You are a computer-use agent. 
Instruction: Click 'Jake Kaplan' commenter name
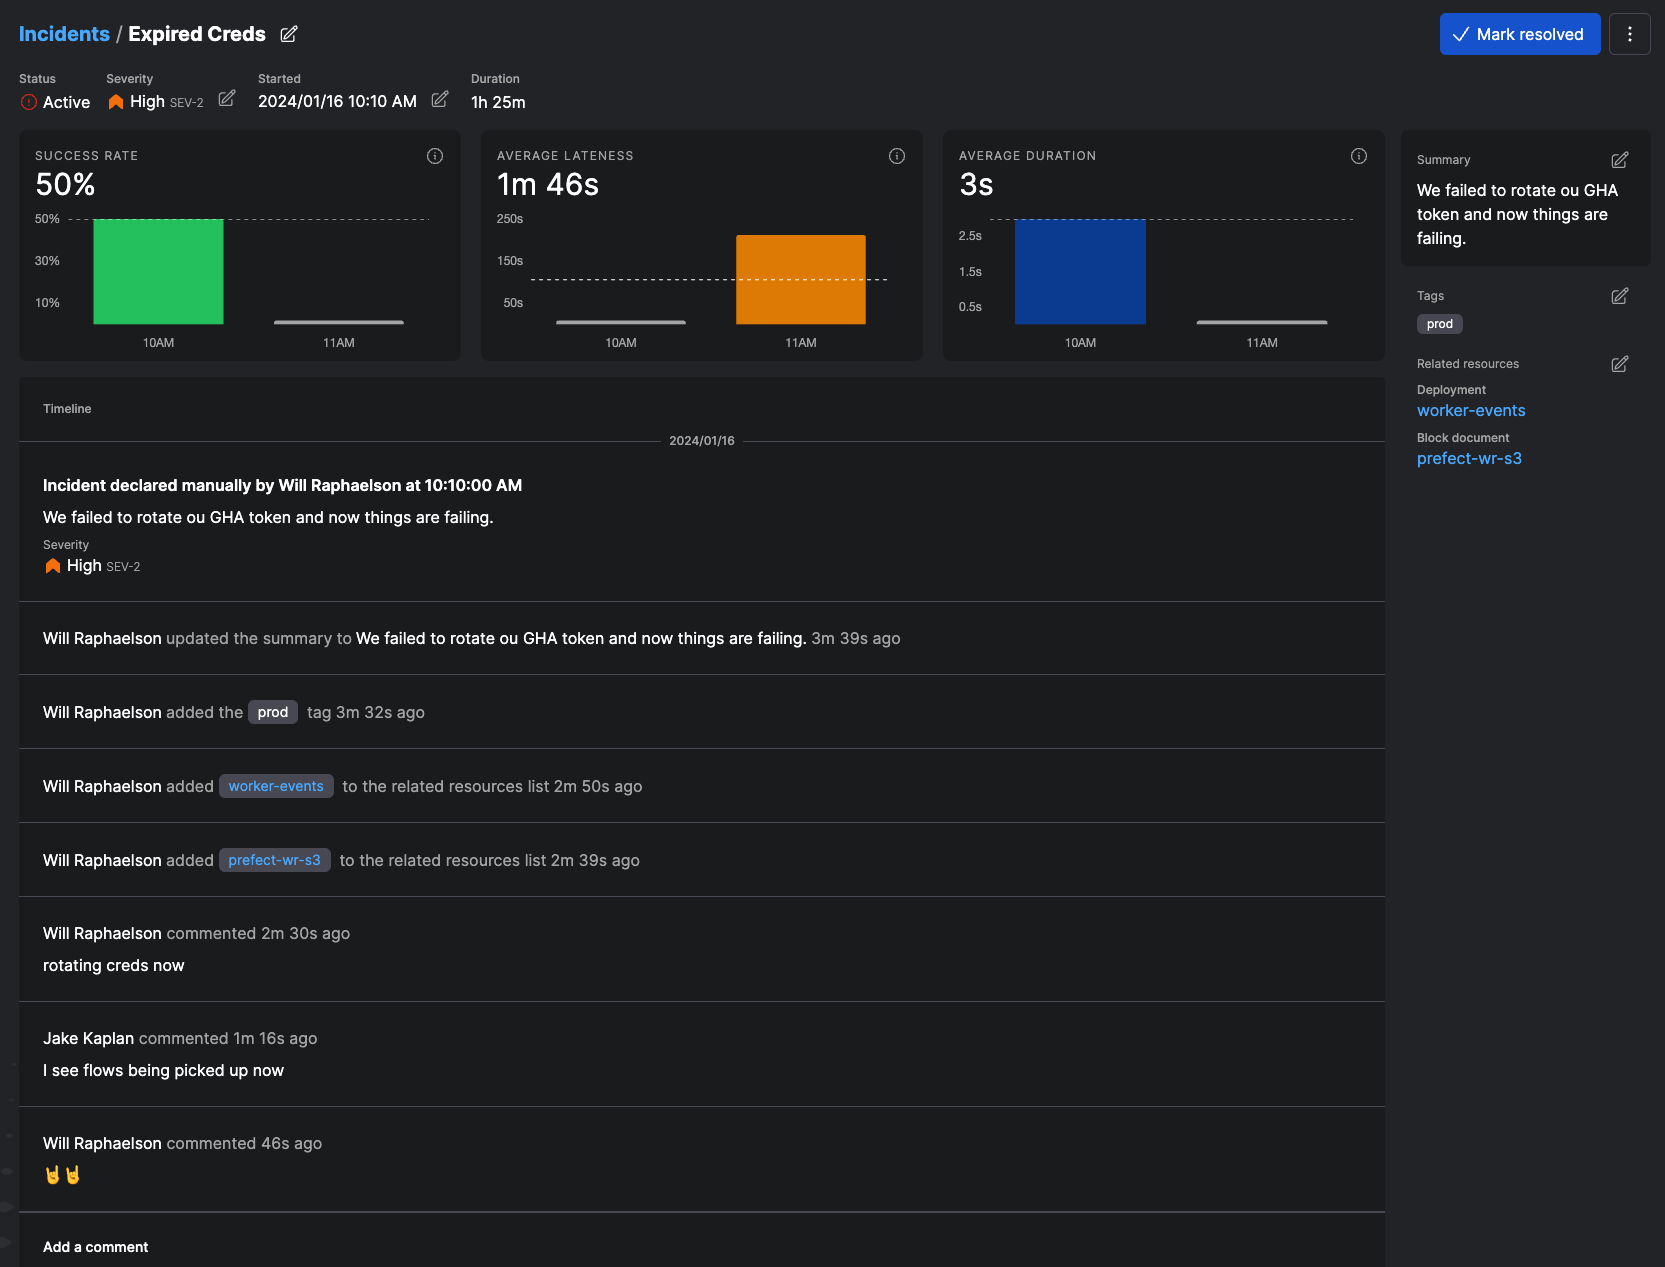pyautogui.click(x=88, y=1038)
